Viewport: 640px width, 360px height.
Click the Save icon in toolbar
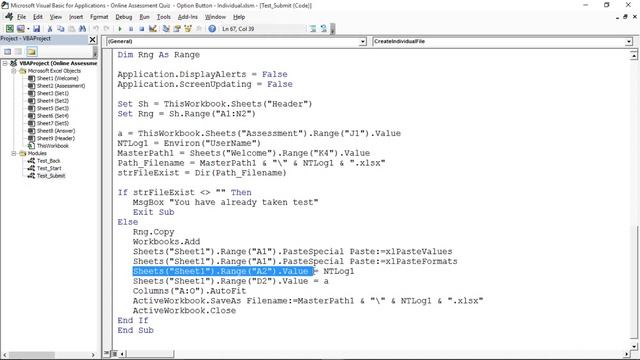click(36, 29)
